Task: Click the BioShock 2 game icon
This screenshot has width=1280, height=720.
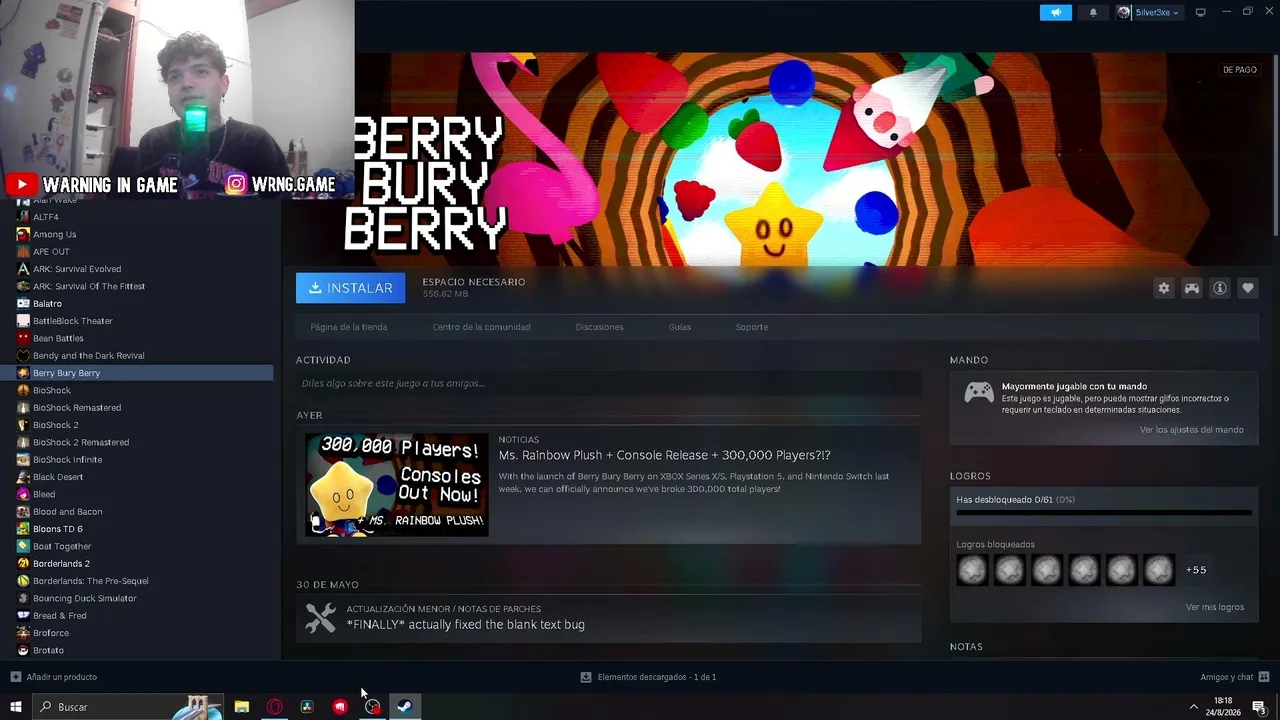Action: click(23, 425)
